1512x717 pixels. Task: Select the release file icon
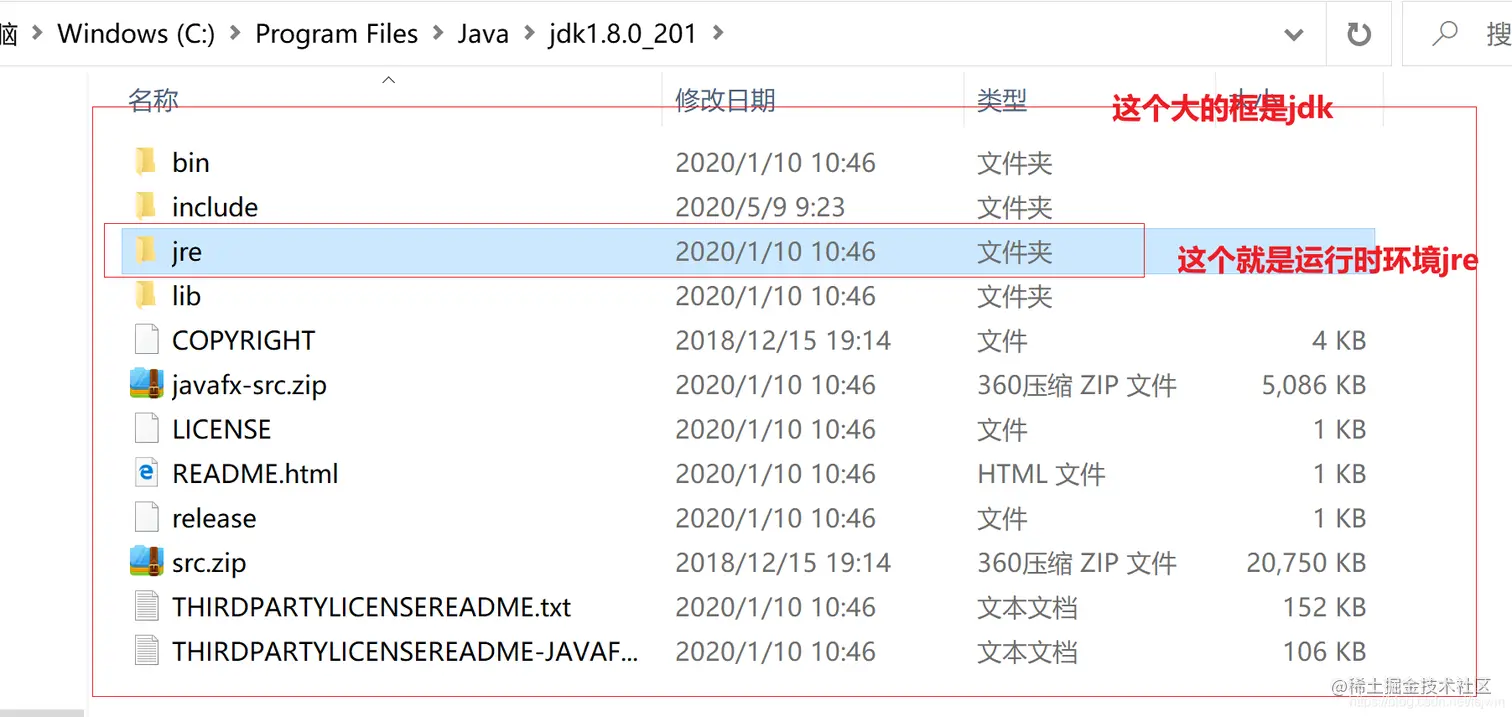[146, 518]
